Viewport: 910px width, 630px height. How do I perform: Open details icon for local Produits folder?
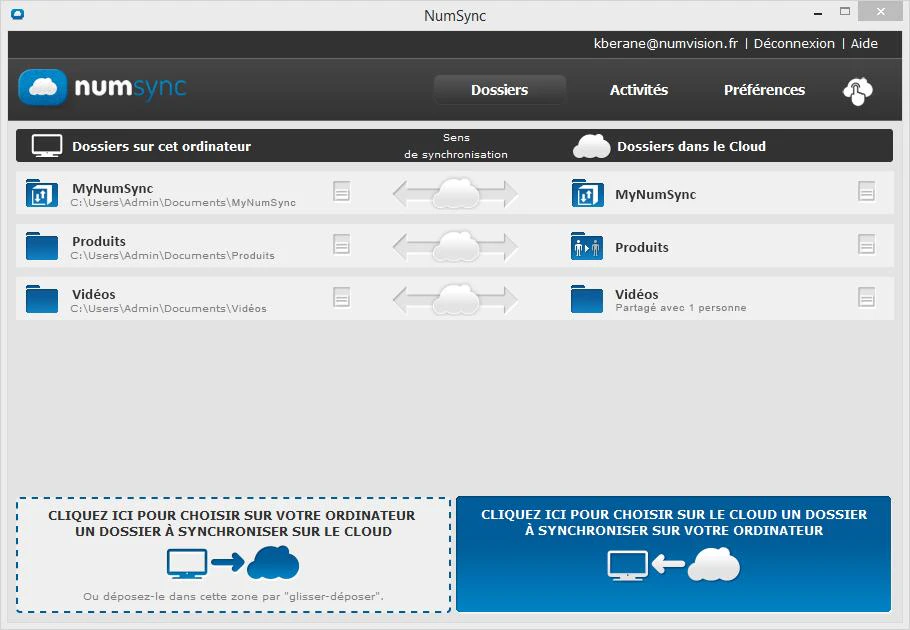click(341, 244)
